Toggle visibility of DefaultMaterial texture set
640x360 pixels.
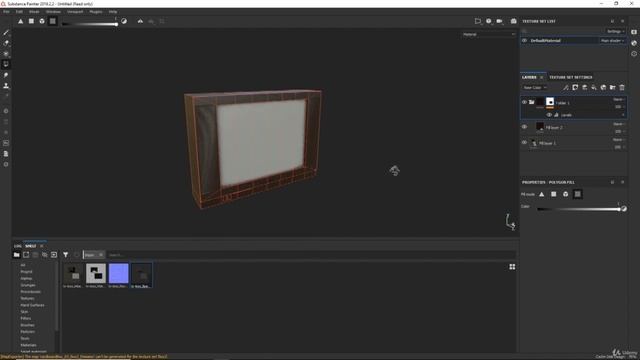(524, 41)
